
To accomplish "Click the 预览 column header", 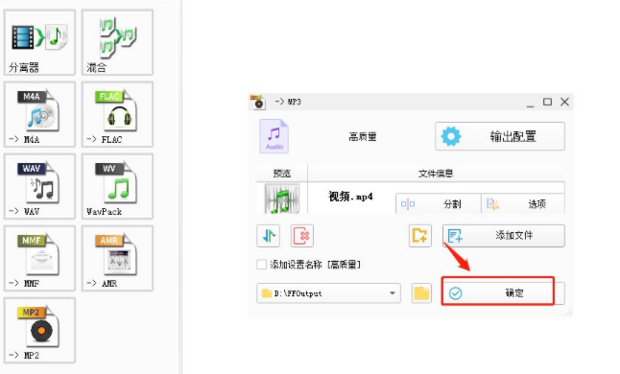I will tap(282, 173).
